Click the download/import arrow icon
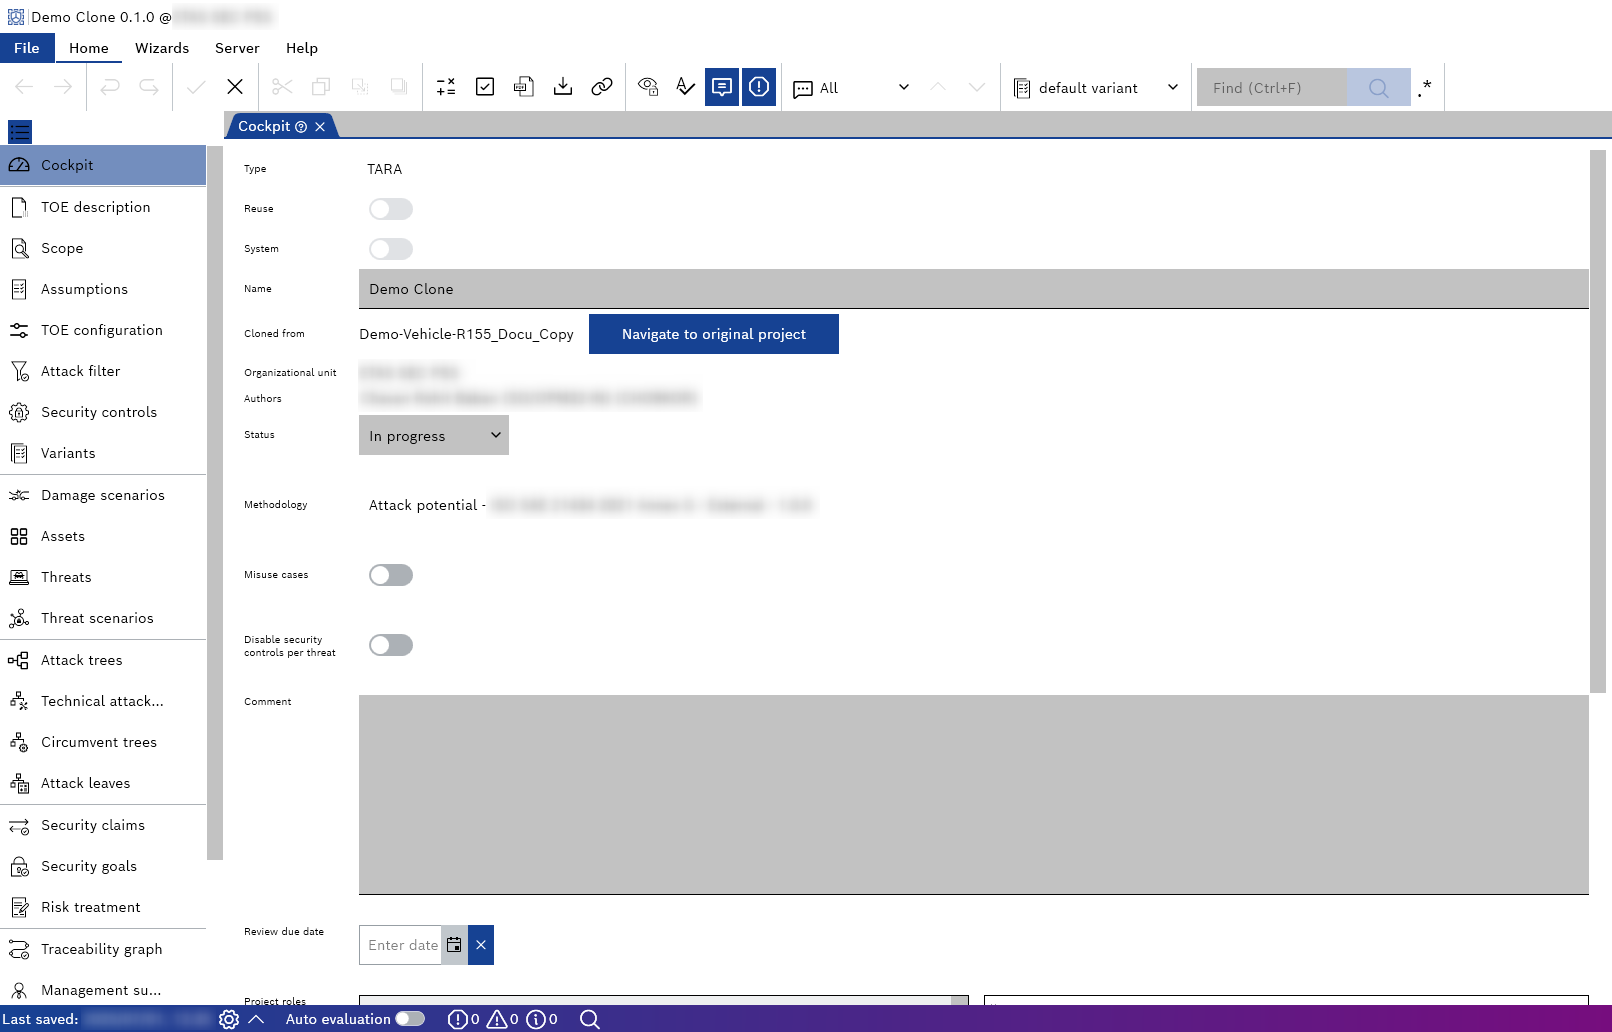Screen dimensions: 1612x1032 [x=563, y=87]
